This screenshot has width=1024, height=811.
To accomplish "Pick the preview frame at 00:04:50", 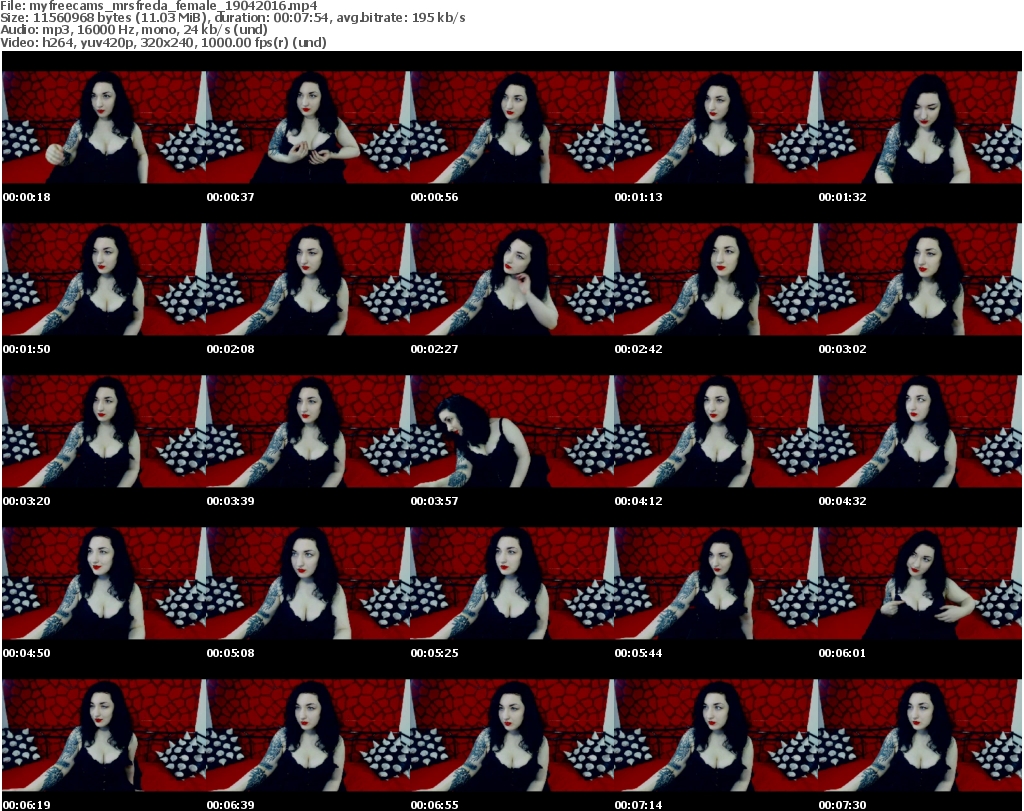I will (104, 583).
